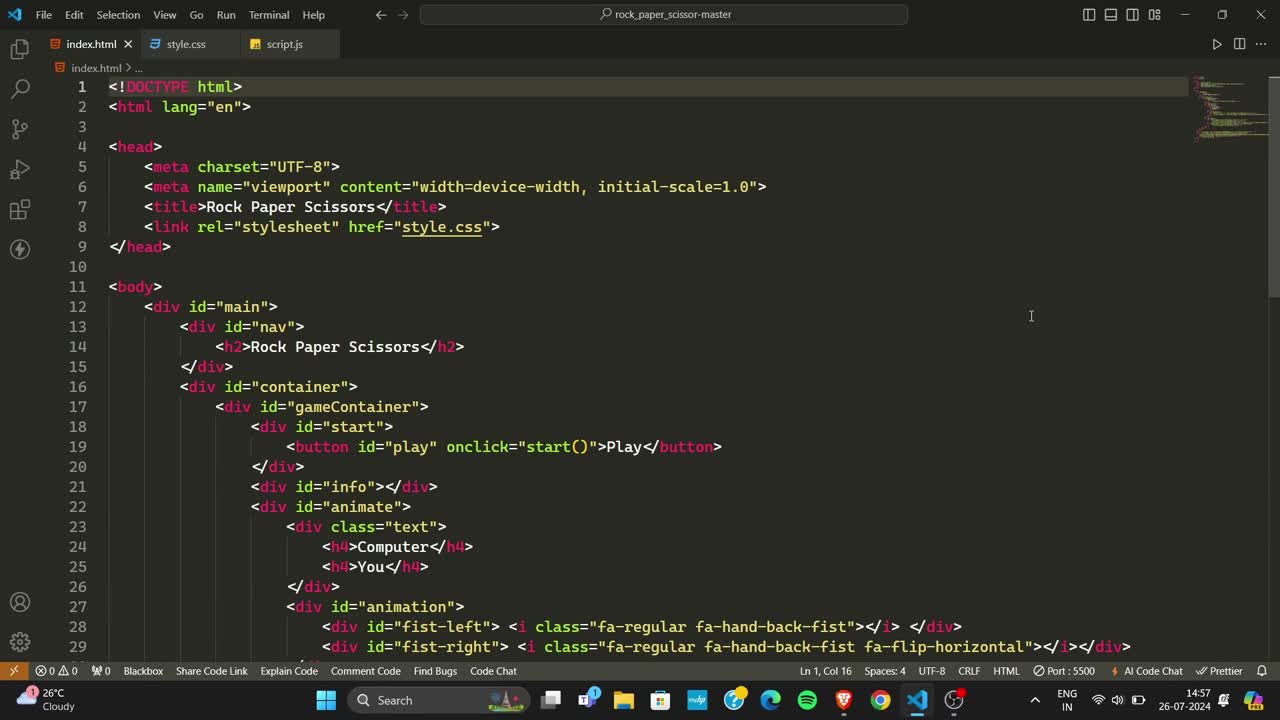Open the Windows Start button
Image resolution: width=1280 pixels, height=720 pixels.
point(326,700)
